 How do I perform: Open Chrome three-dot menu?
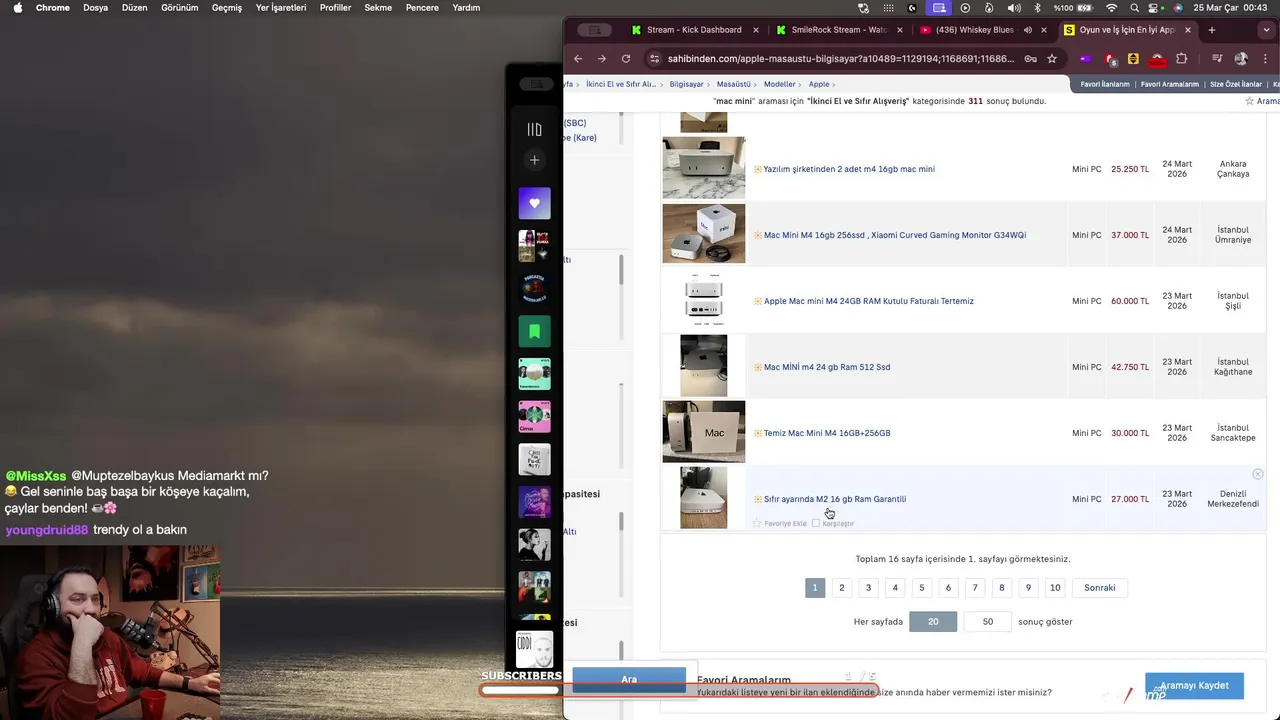[x=1265, y=58]
